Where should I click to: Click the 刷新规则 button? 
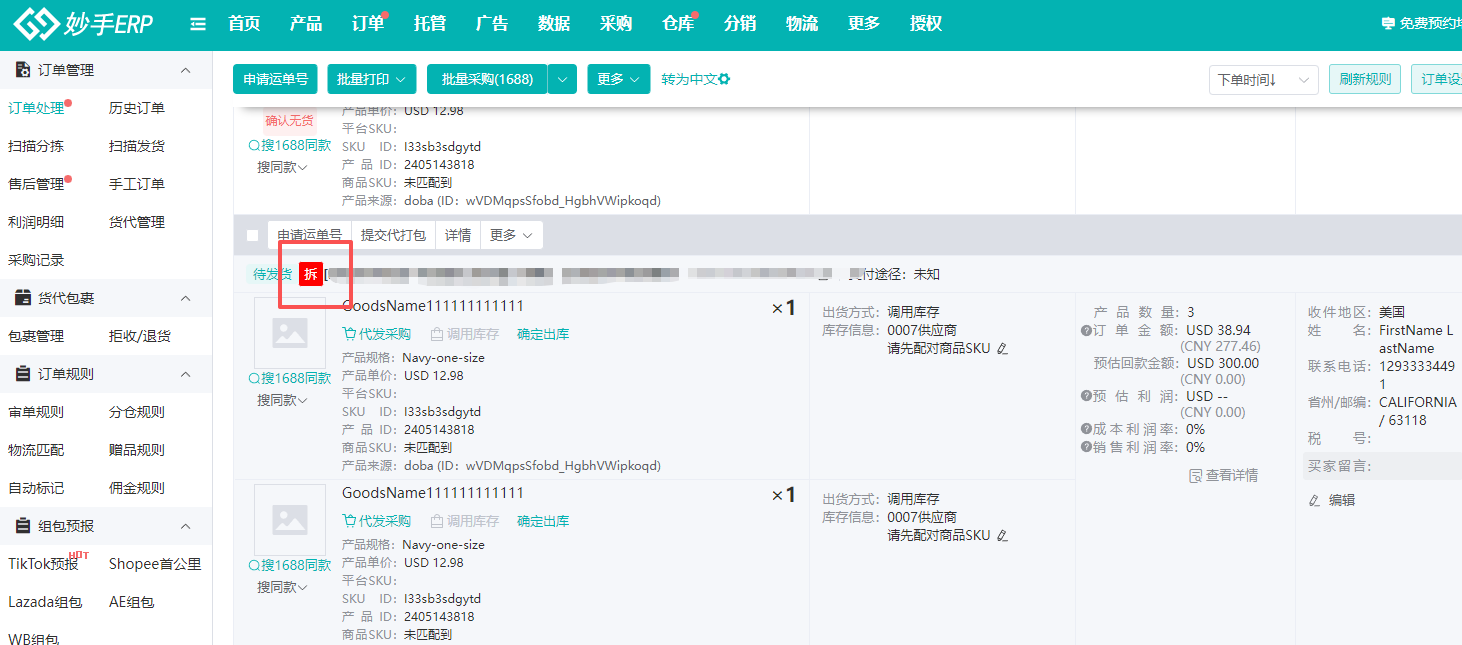(x=1364, y=80)
